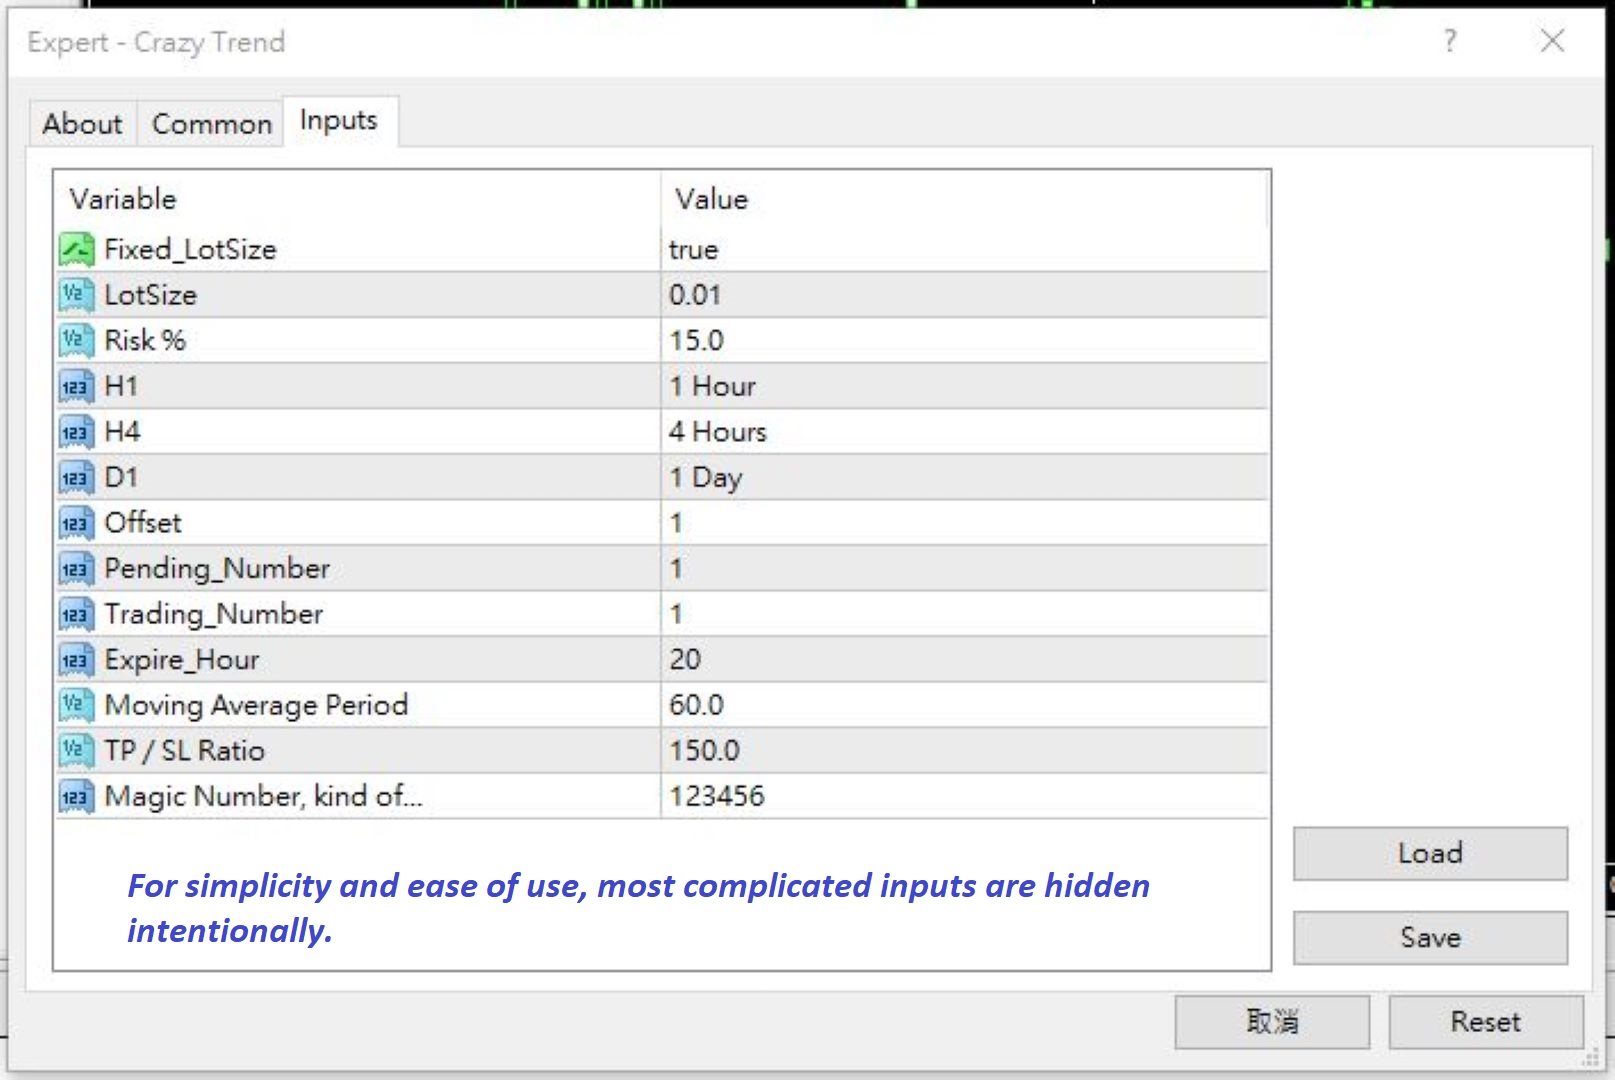Click the Save button

tap(1430, 937)
